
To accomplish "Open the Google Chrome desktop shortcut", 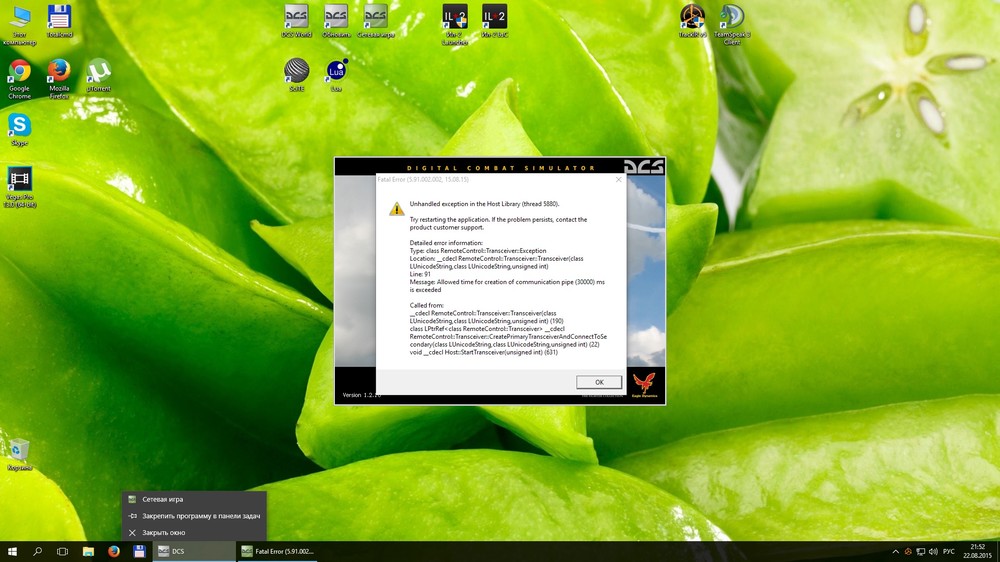I will [x=19, y=72].
